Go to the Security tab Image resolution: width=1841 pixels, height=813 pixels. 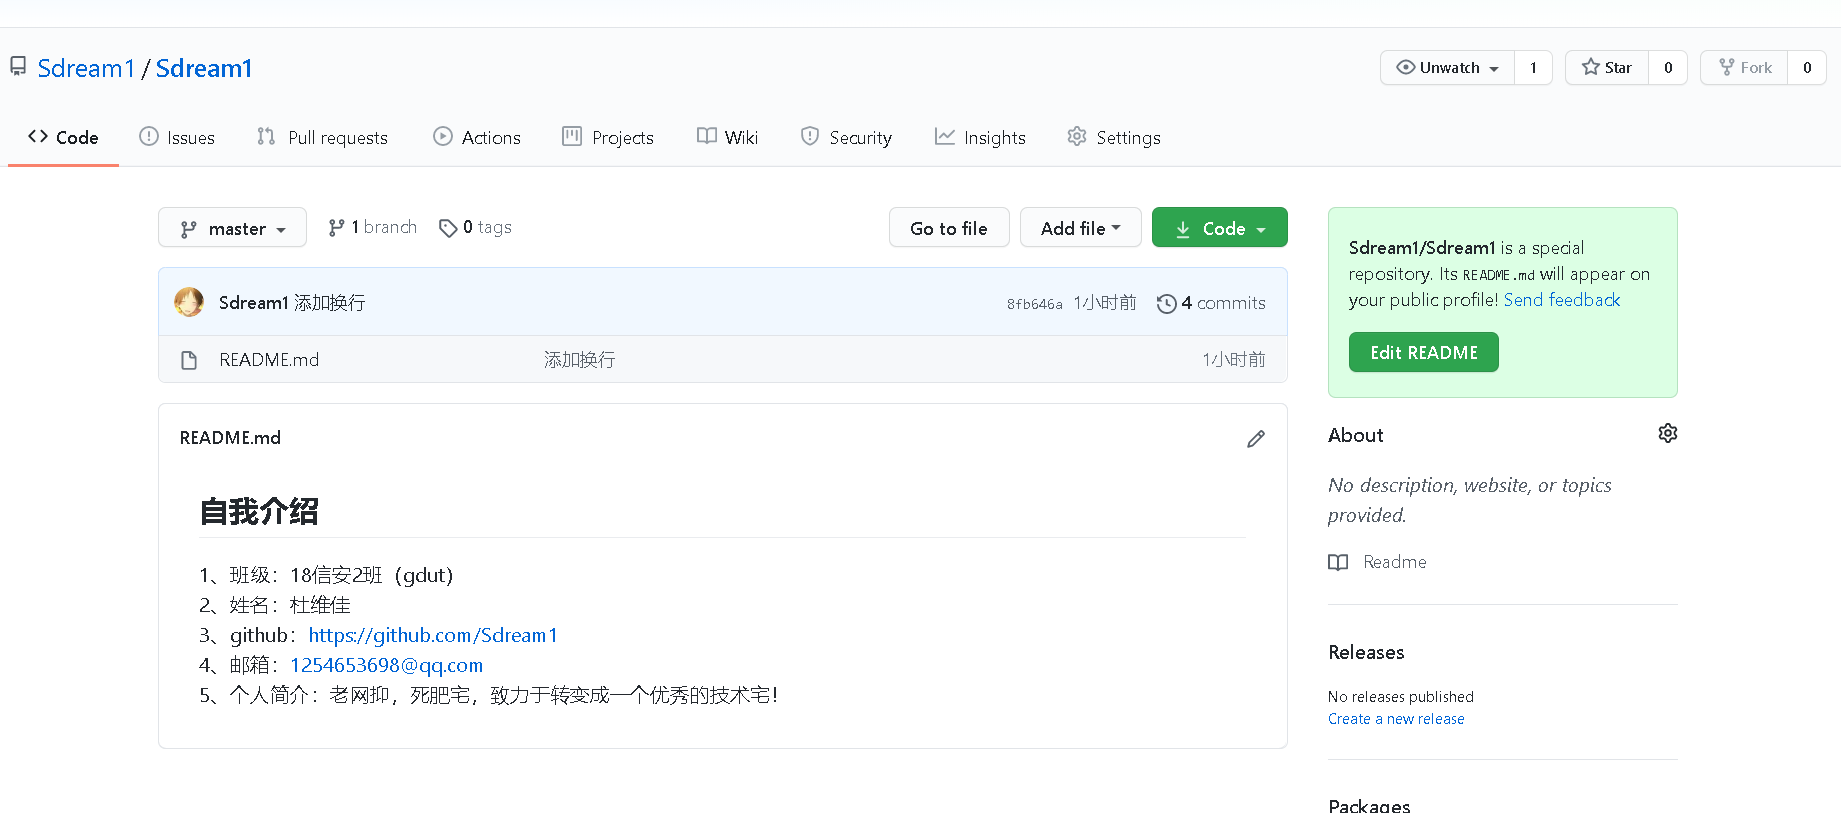click(846, 137)
